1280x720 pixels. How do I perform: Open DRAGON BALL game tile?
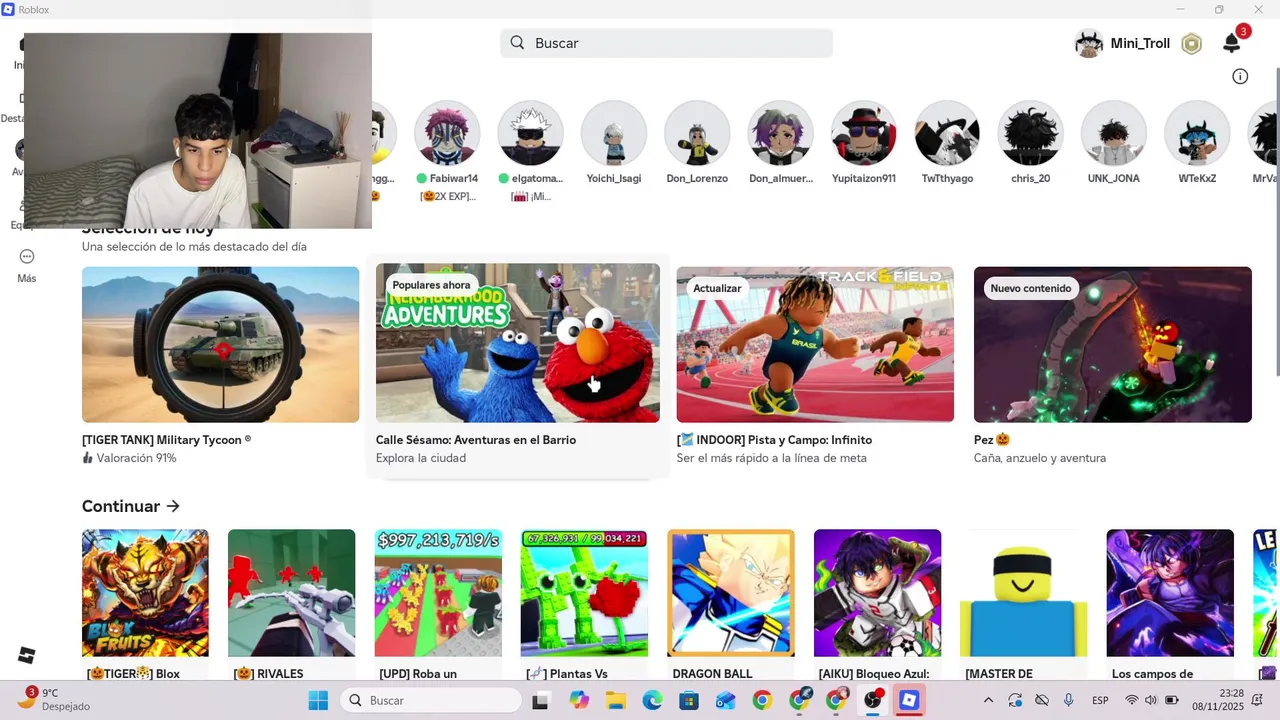[x=731, y=593]
